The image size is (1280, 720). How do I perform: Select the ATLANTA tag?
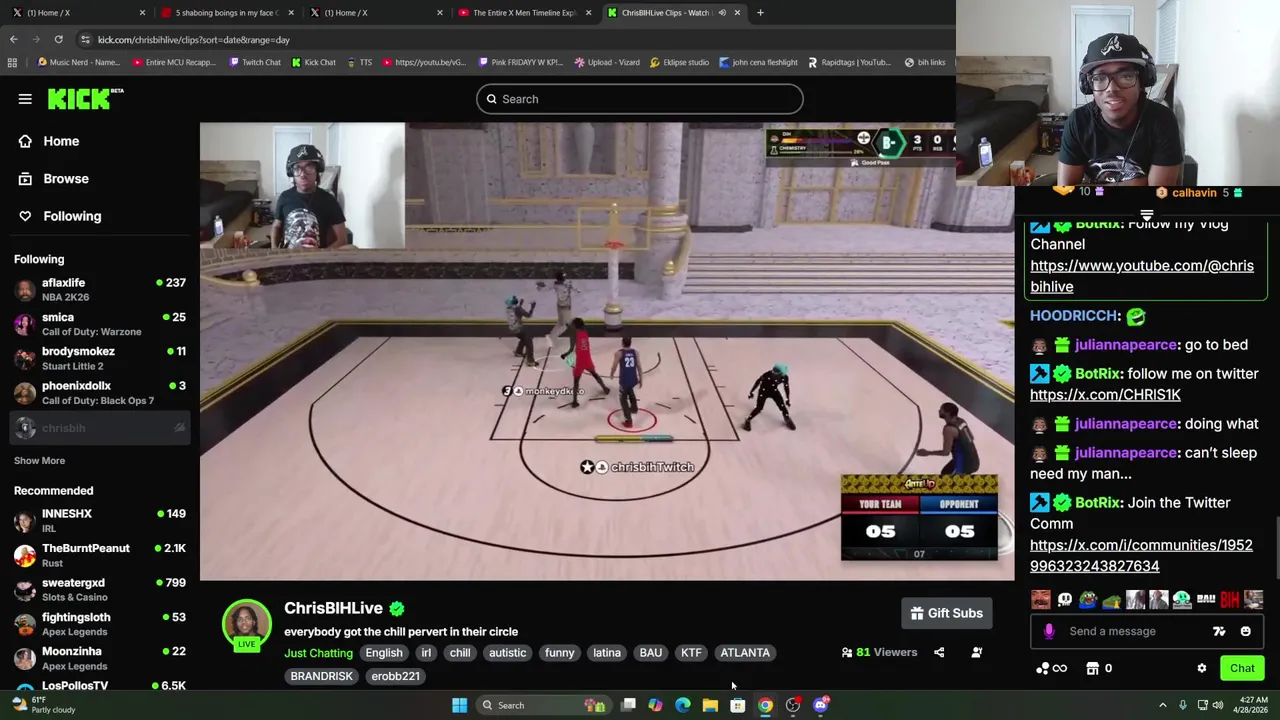(x=745, y=653)
